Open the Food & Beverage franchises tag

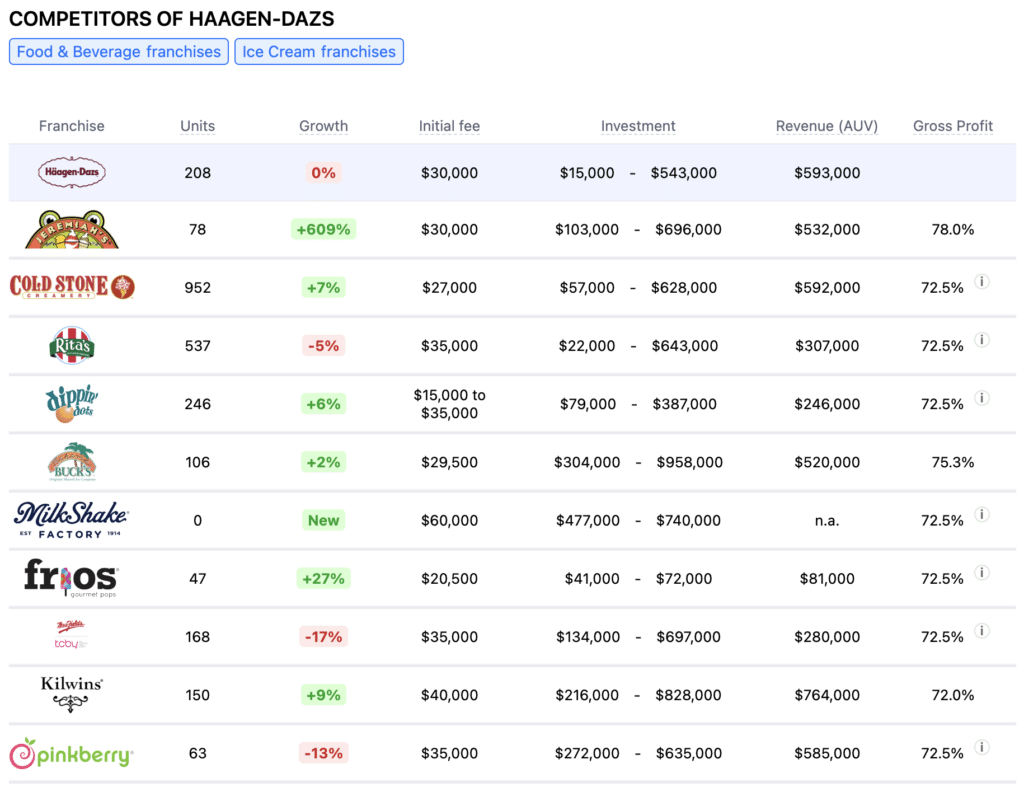pos(119,52)
